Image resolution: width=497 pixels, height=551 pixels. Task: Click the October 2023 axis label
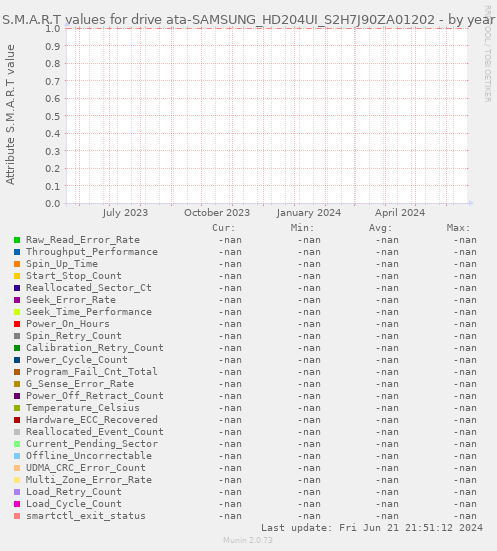(217, 213)
